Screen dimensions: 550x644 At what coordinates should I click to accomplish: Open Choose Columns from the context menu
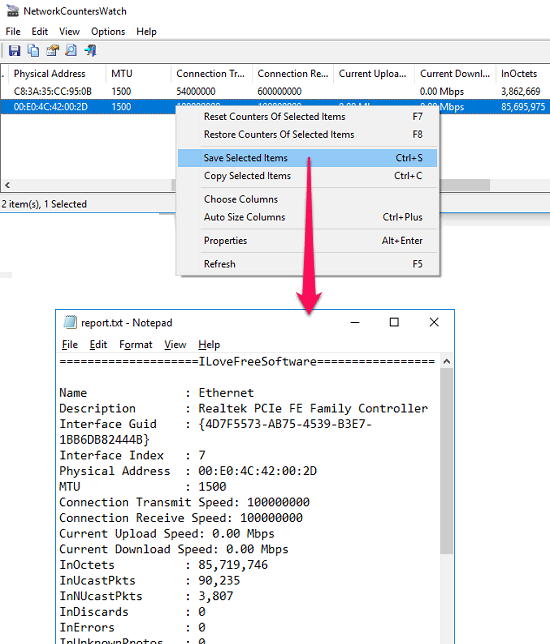click(x=308, y=199)
